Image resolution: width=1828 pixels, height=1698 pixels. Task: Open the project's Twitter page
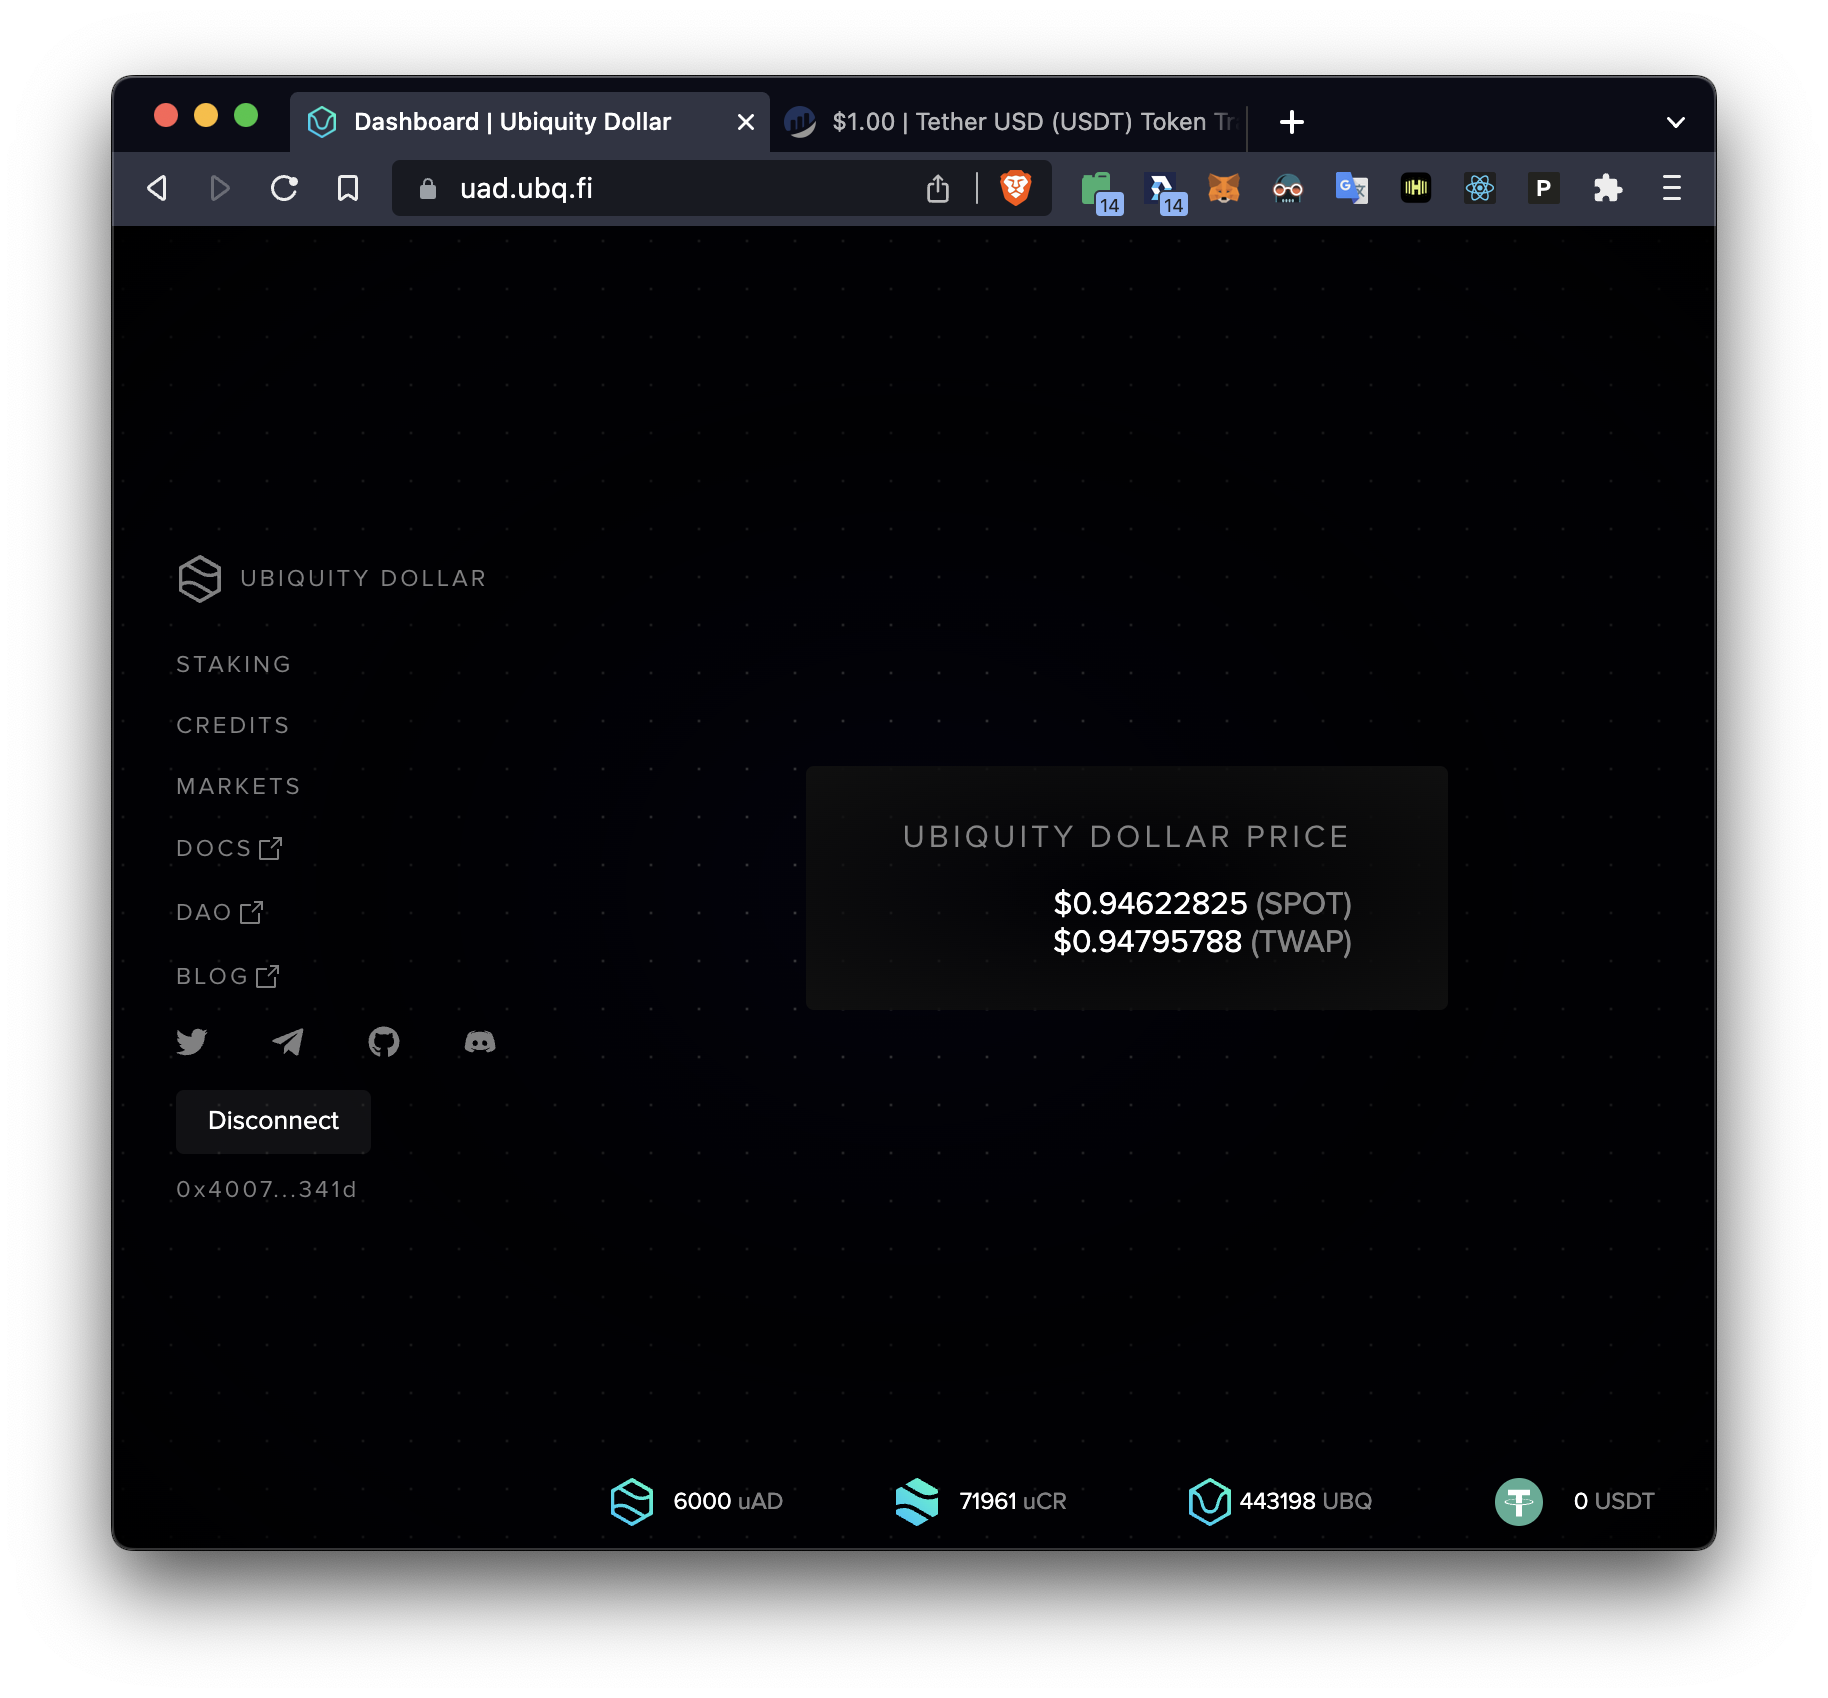[x=191, y=1042]
